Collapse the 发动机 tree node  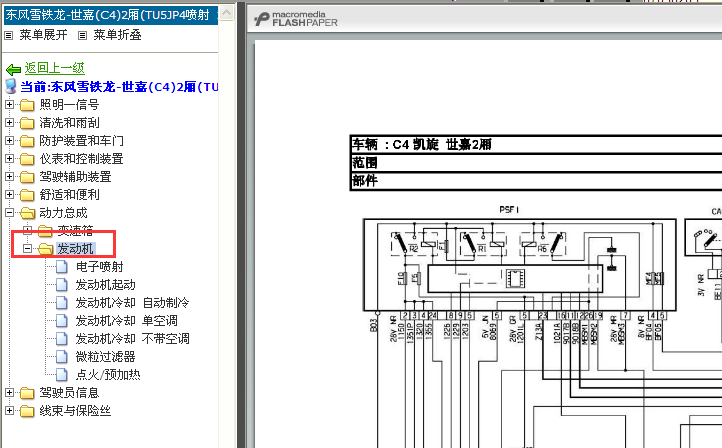click(27, 249)
